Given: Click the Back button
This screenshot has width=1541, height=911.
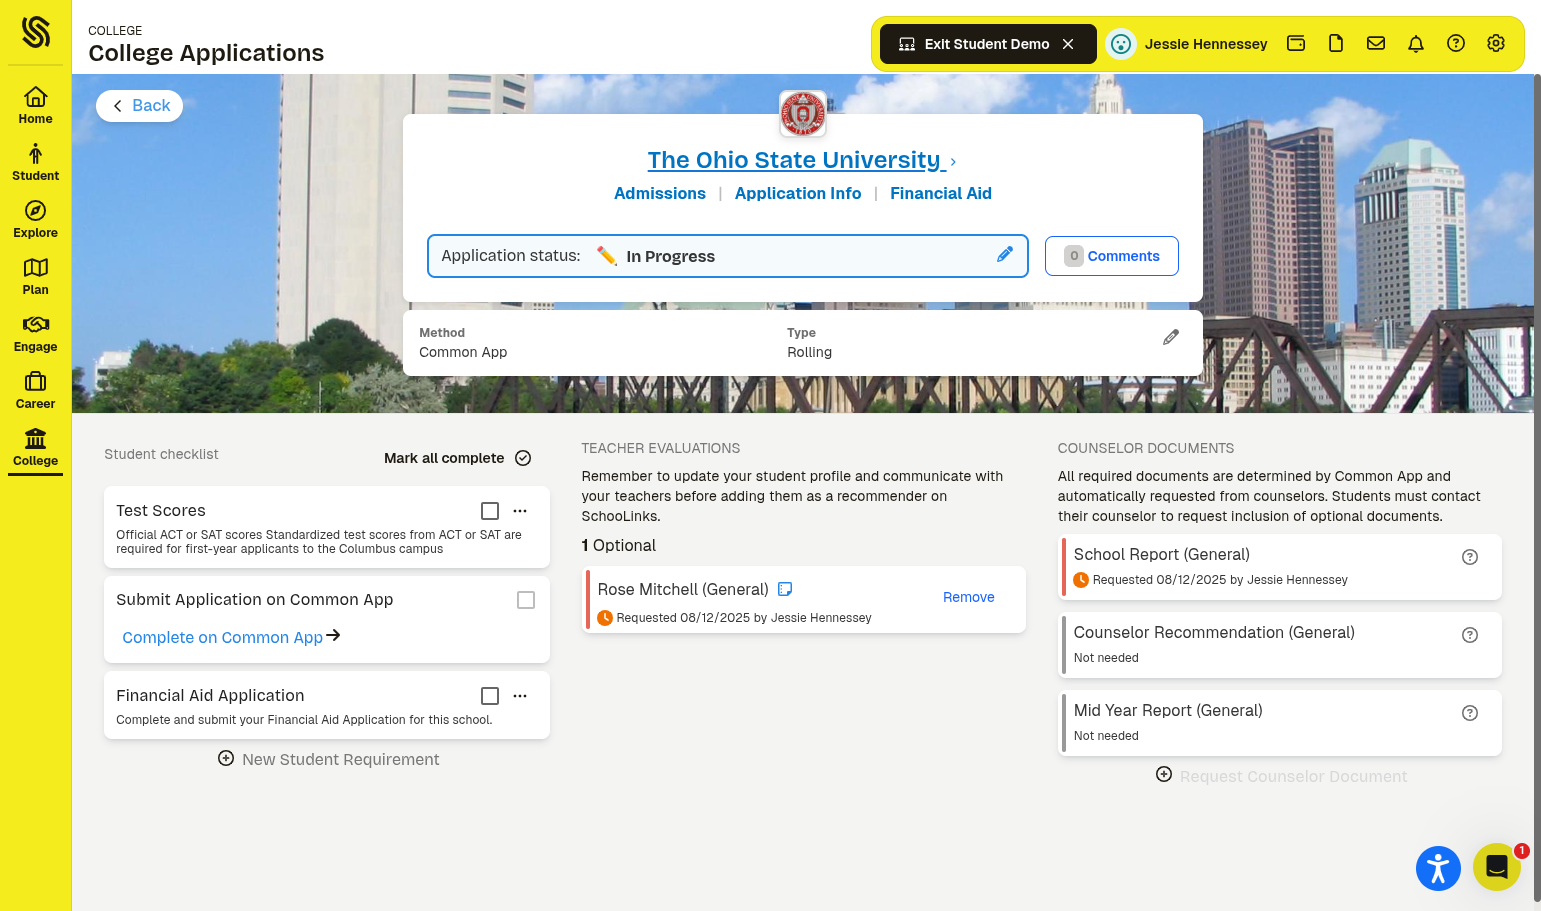Looking at the screenshot, I should (x=139, y=106).
